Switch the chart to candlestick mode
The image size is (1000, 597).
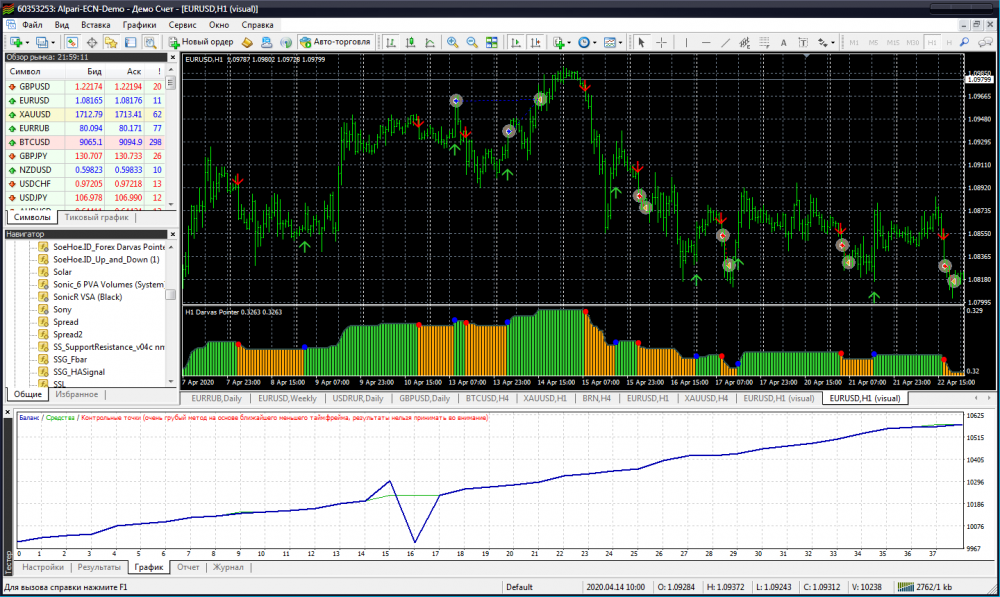click(x=410, y=42)
